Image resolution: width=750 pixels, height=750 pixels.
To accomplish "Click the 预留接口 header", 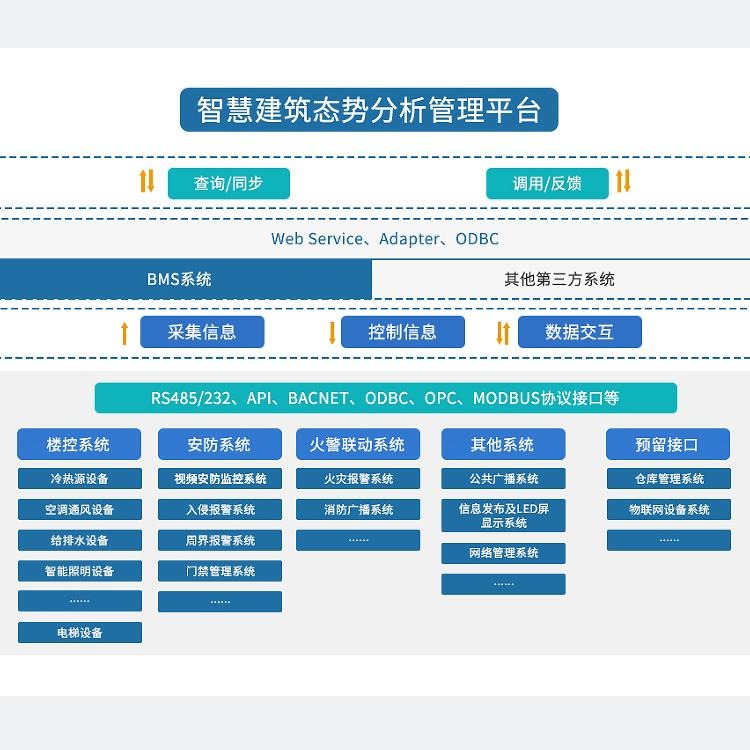I will [x=667, y=444].
